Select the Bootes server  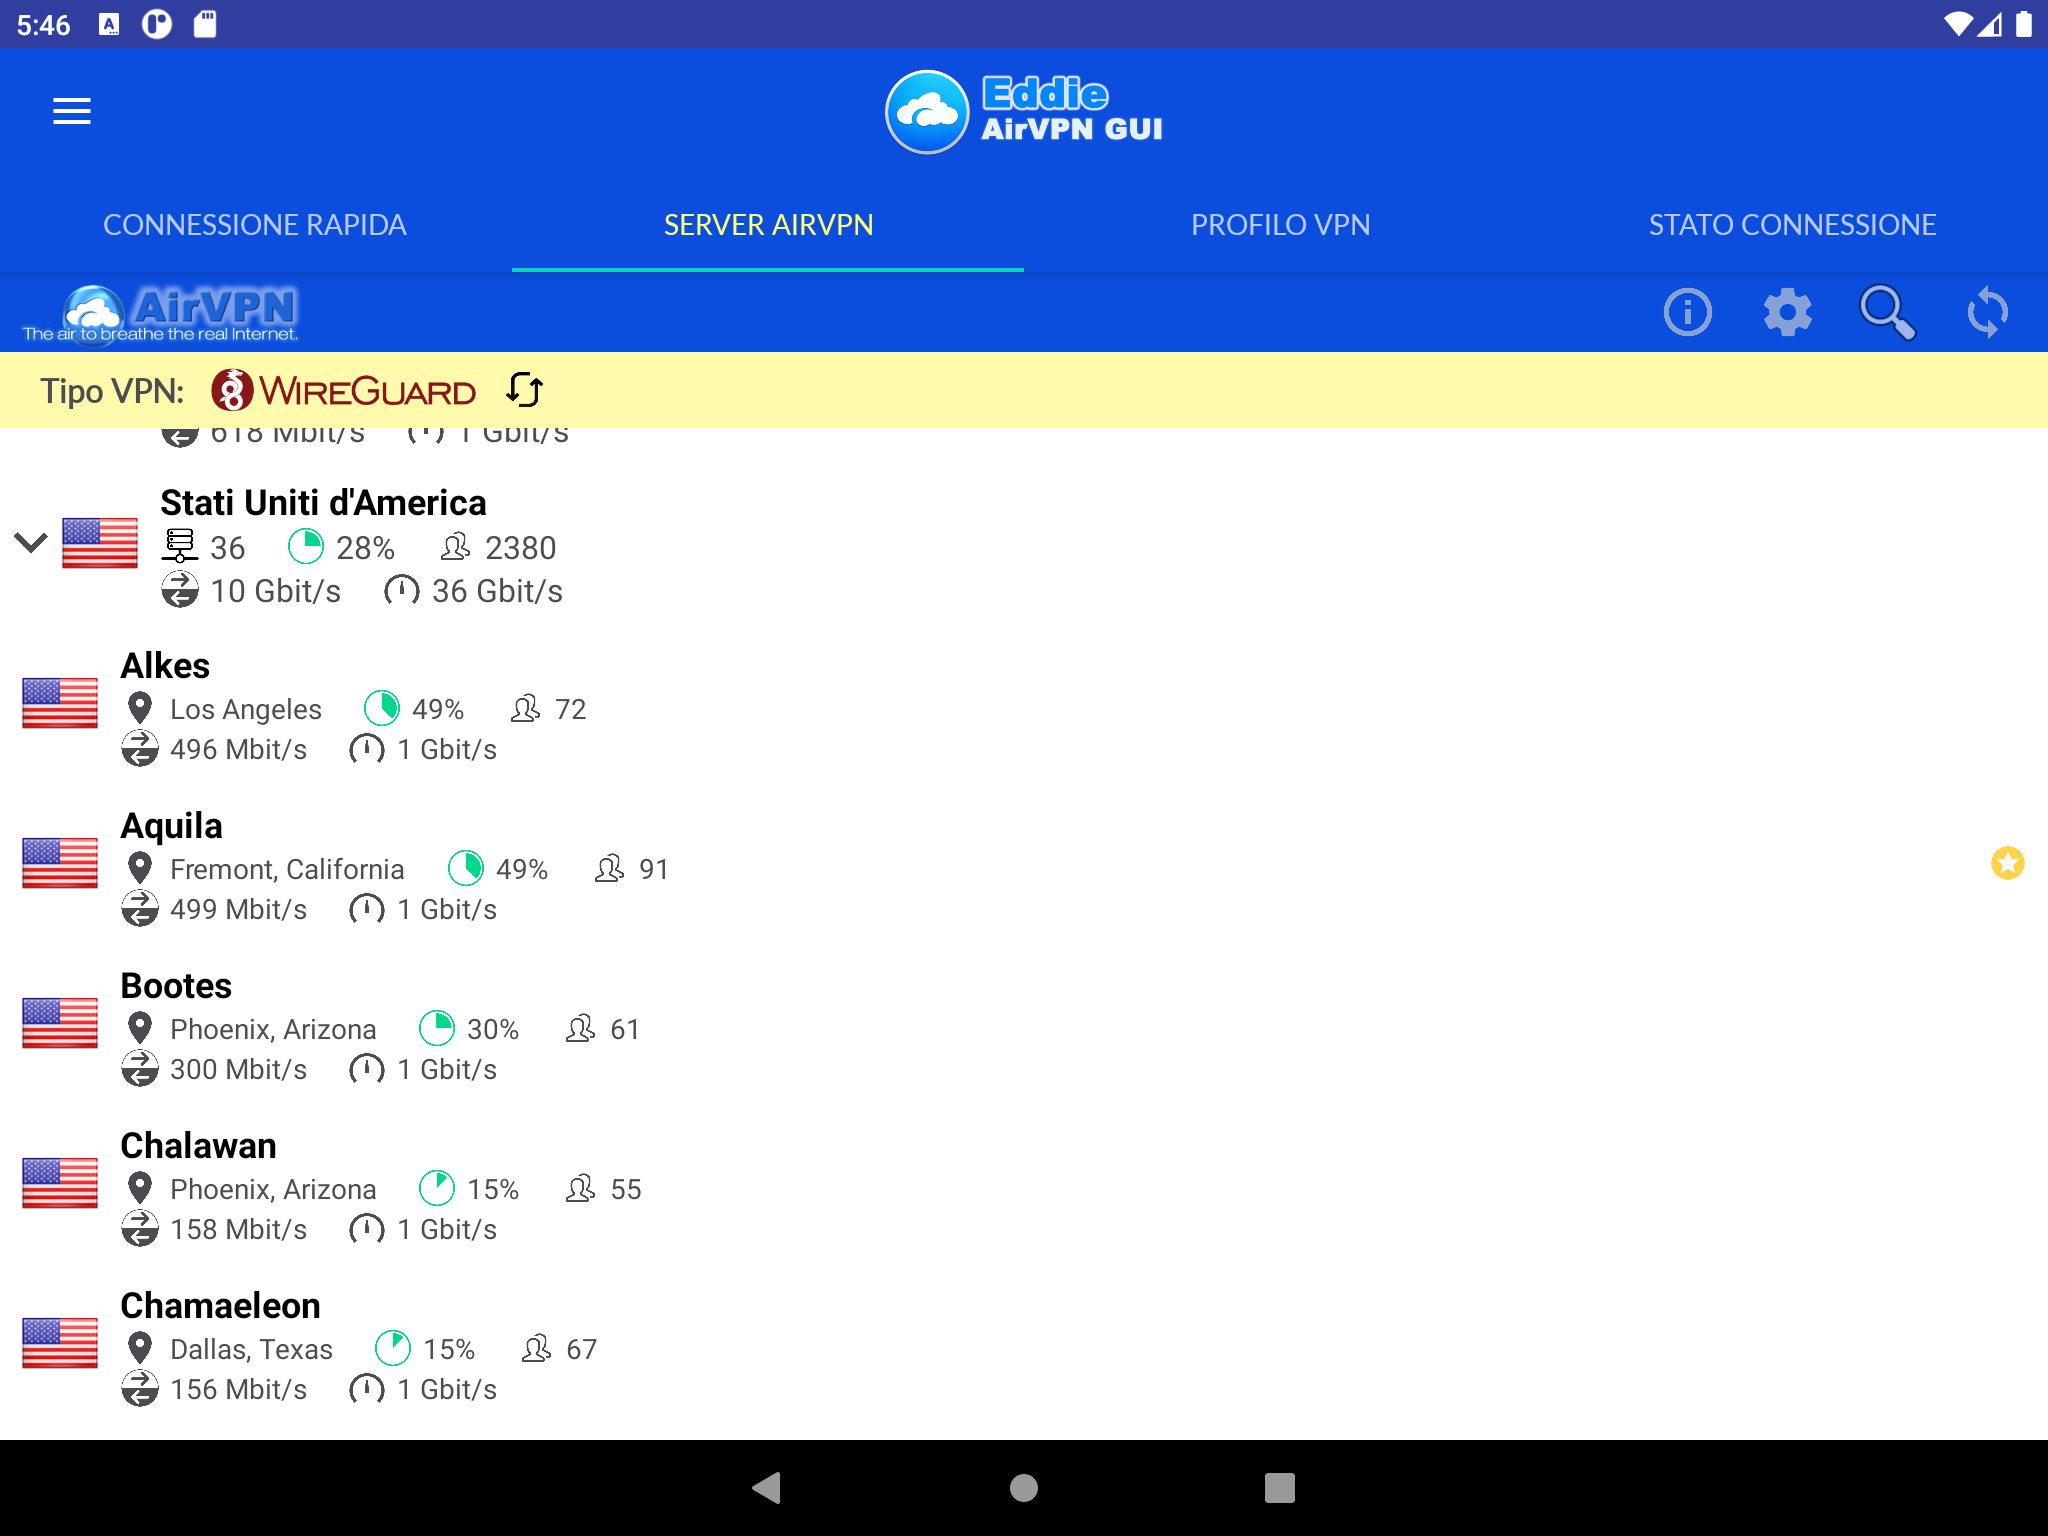pos(1024,1026)
